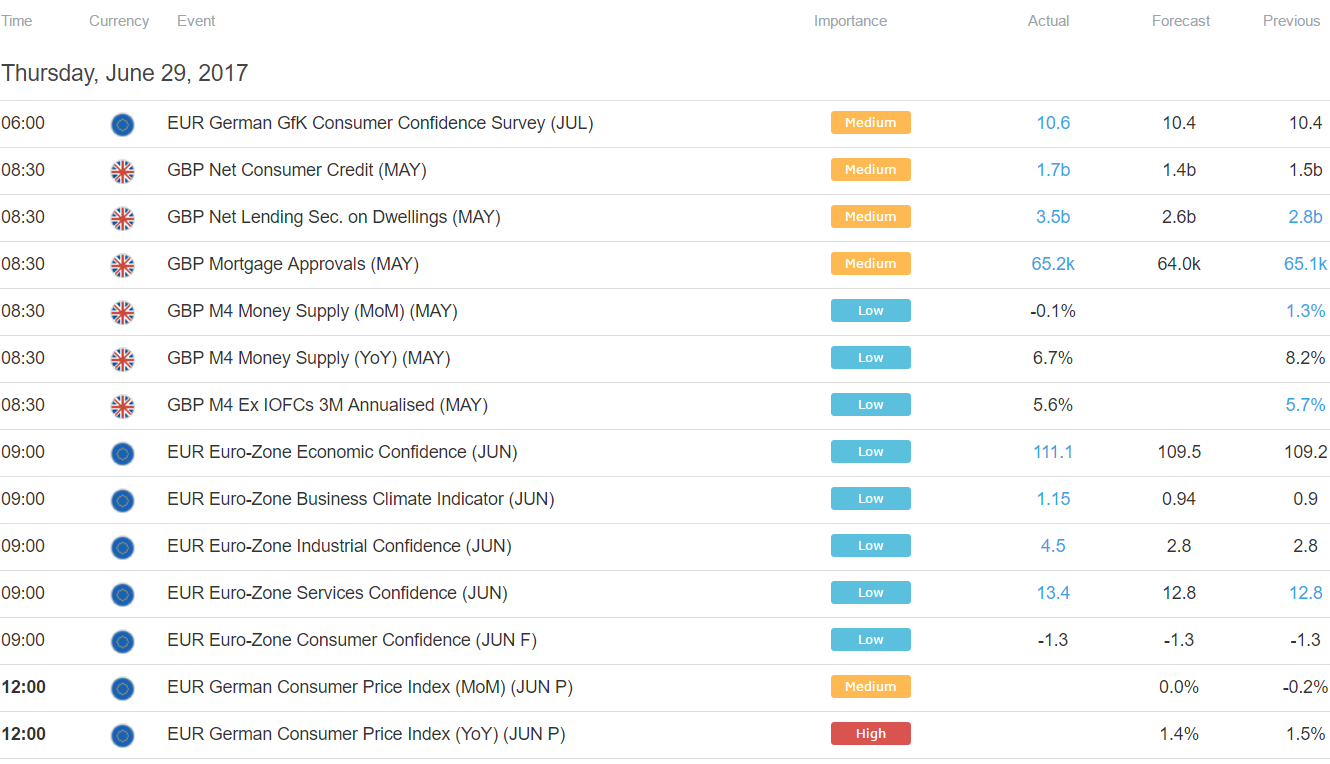Screen dimensions: 1330x764
Task: Click actual value 65.2k for Mortgage Approvals
Action: coord(1053,264)
